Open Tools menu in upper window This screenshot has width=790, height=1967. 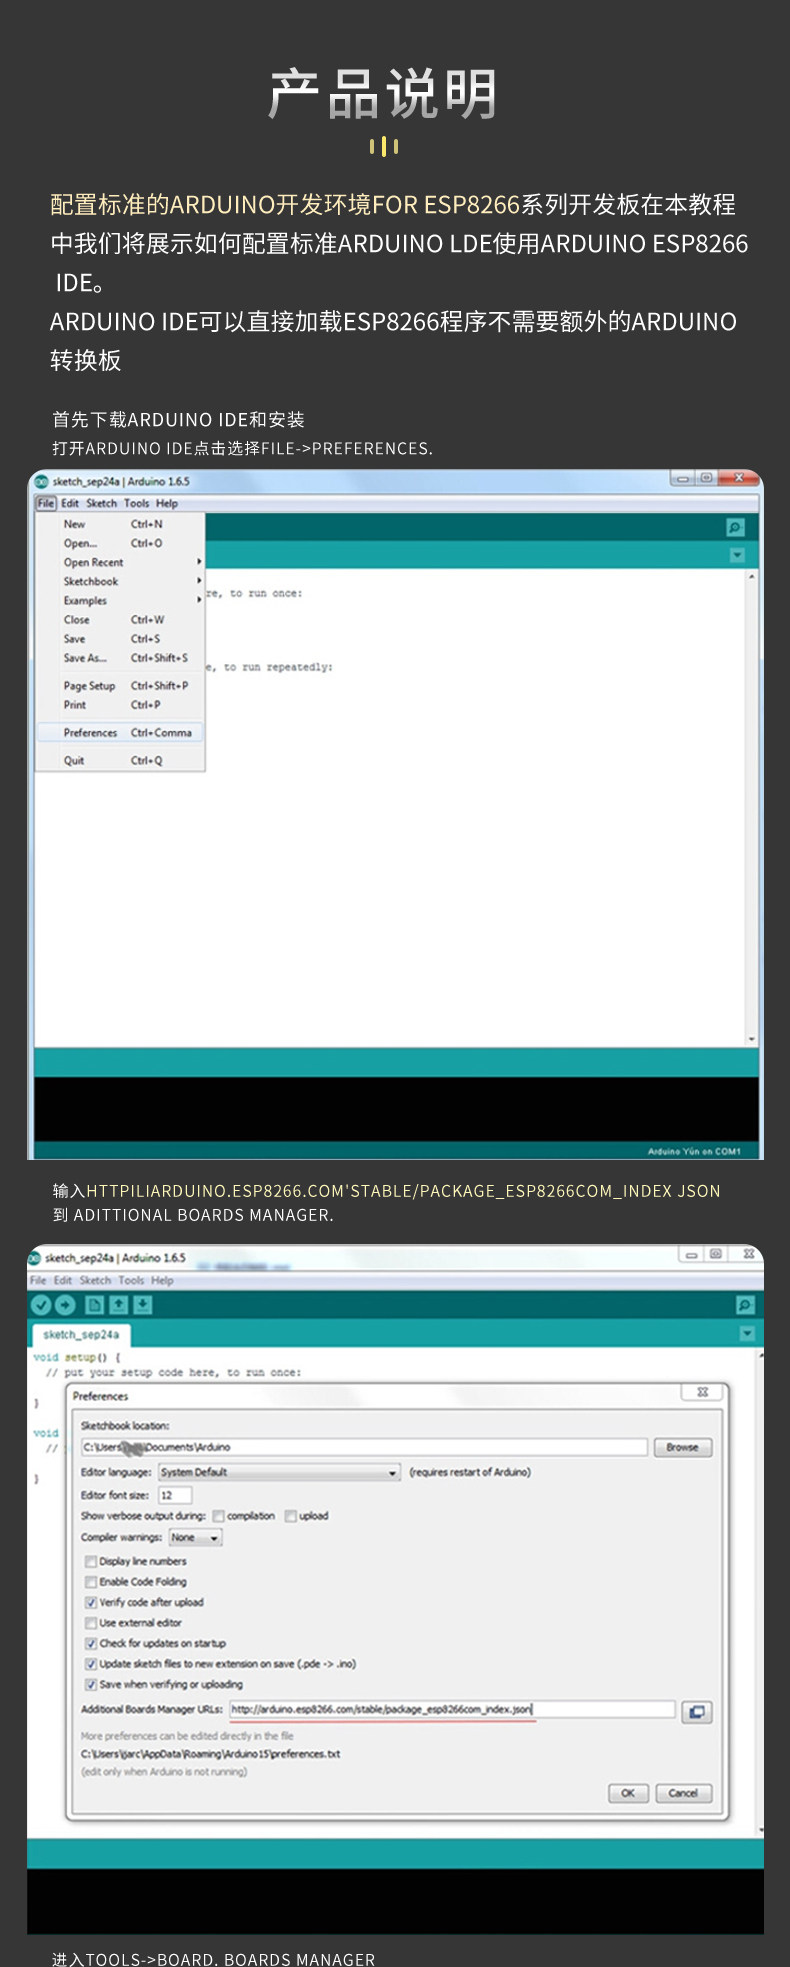(x=137, y=503)
